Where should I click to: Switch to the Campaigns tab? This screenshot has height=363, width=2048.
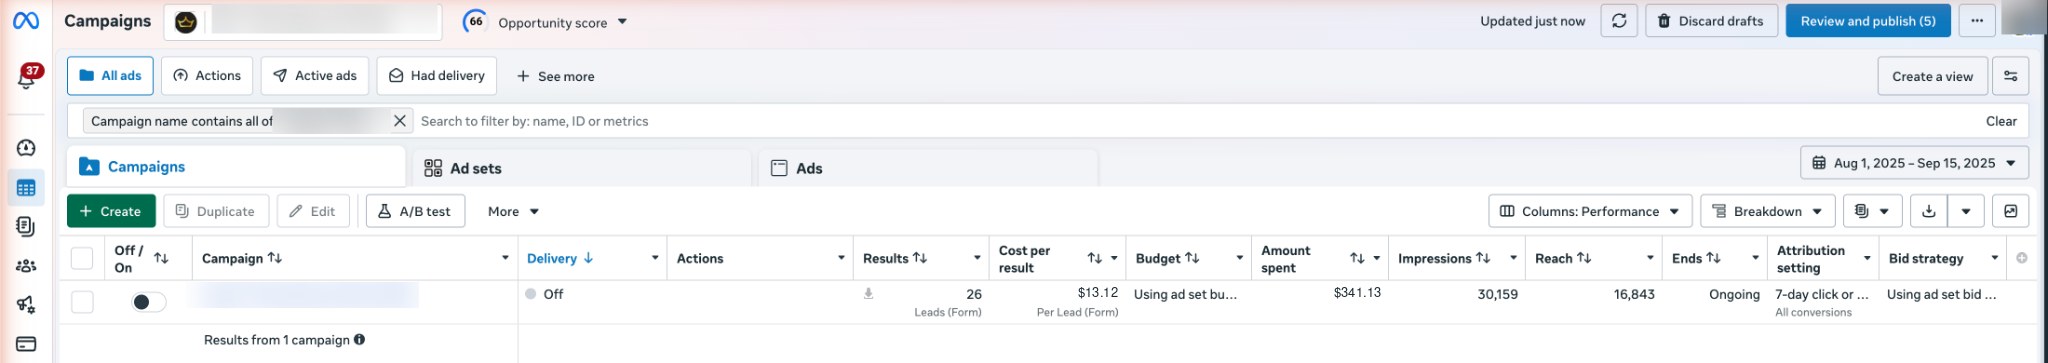[236, 166]
